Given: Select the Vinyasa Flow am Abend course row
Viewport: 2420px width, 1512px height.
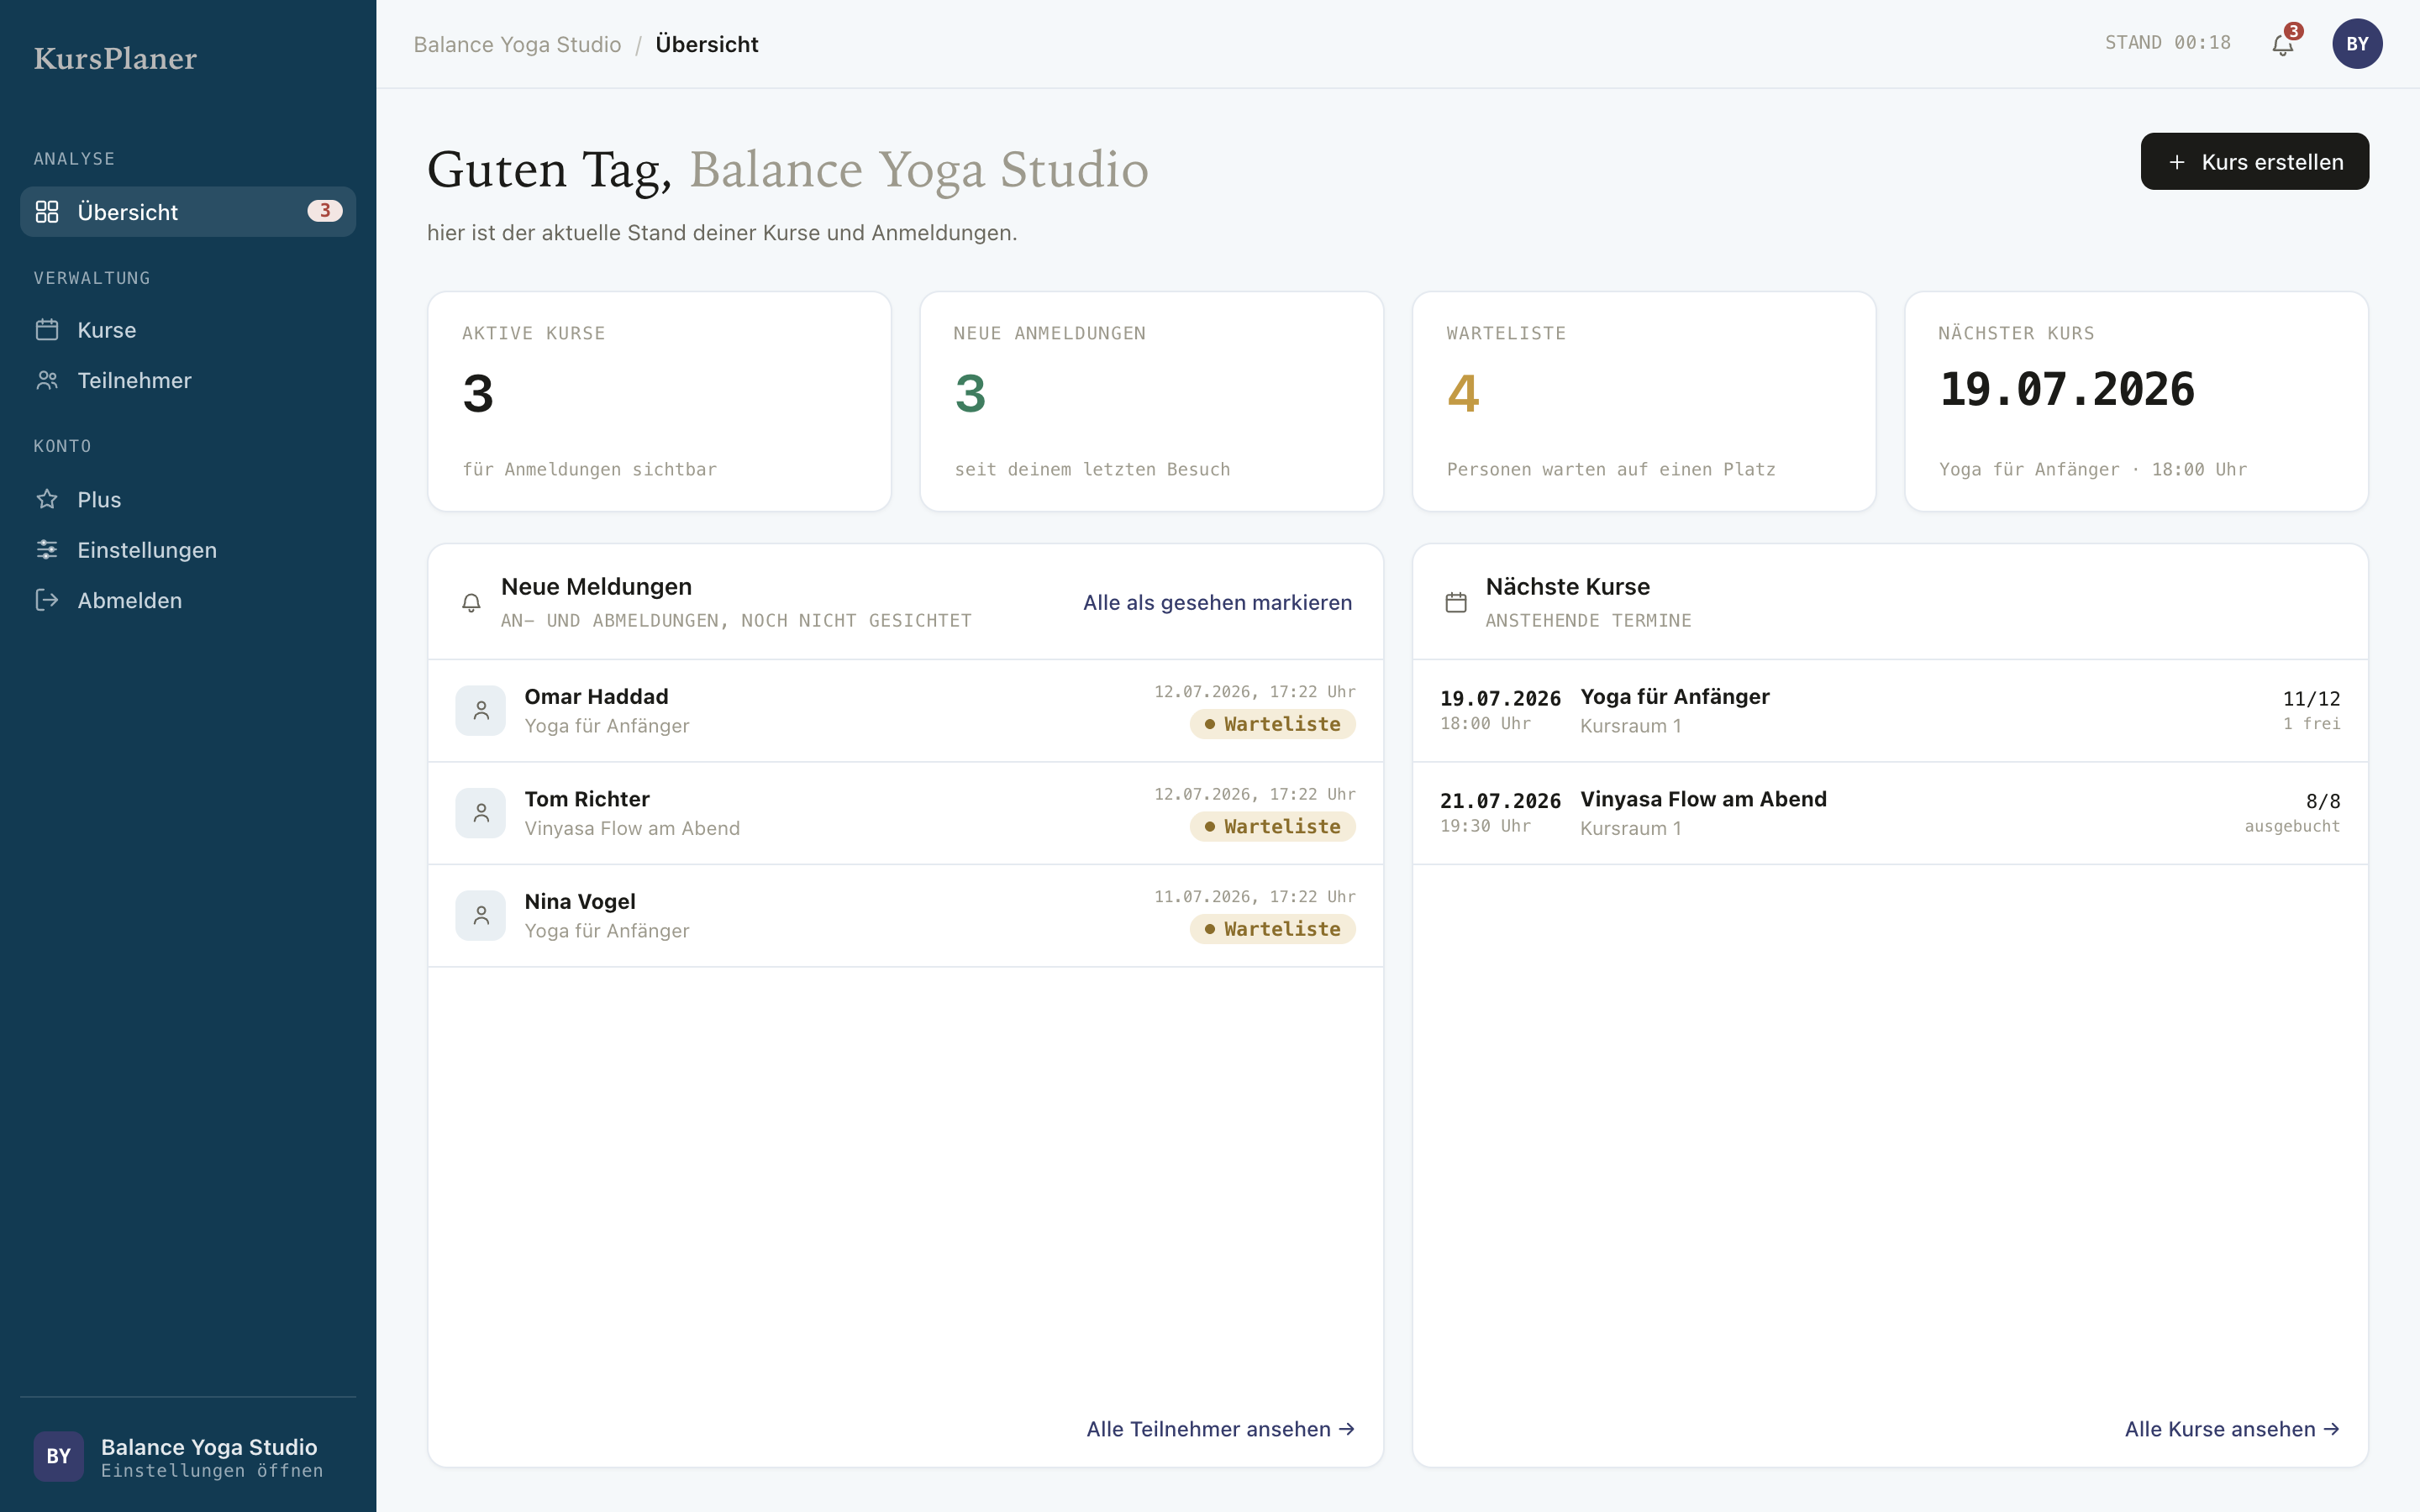Looking at the screenshot, I should 1890,813.
